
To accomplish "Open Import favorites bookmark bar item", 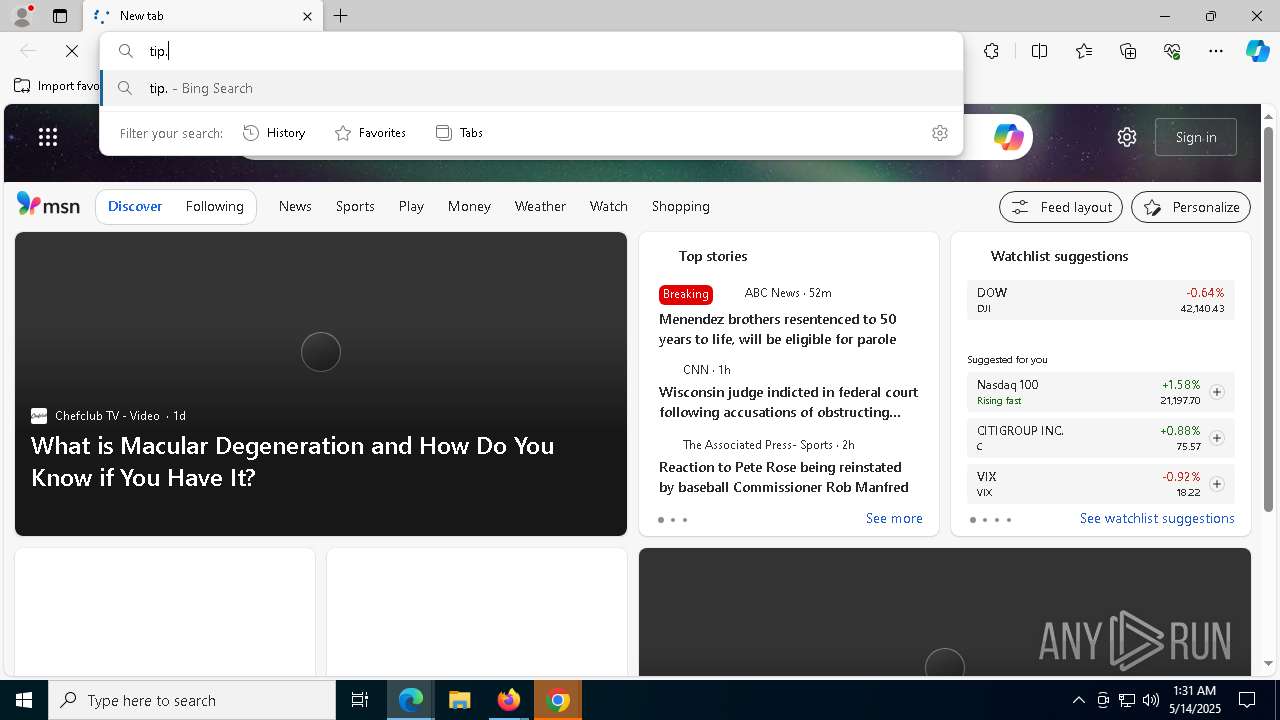I will click(x=56, y=86).
